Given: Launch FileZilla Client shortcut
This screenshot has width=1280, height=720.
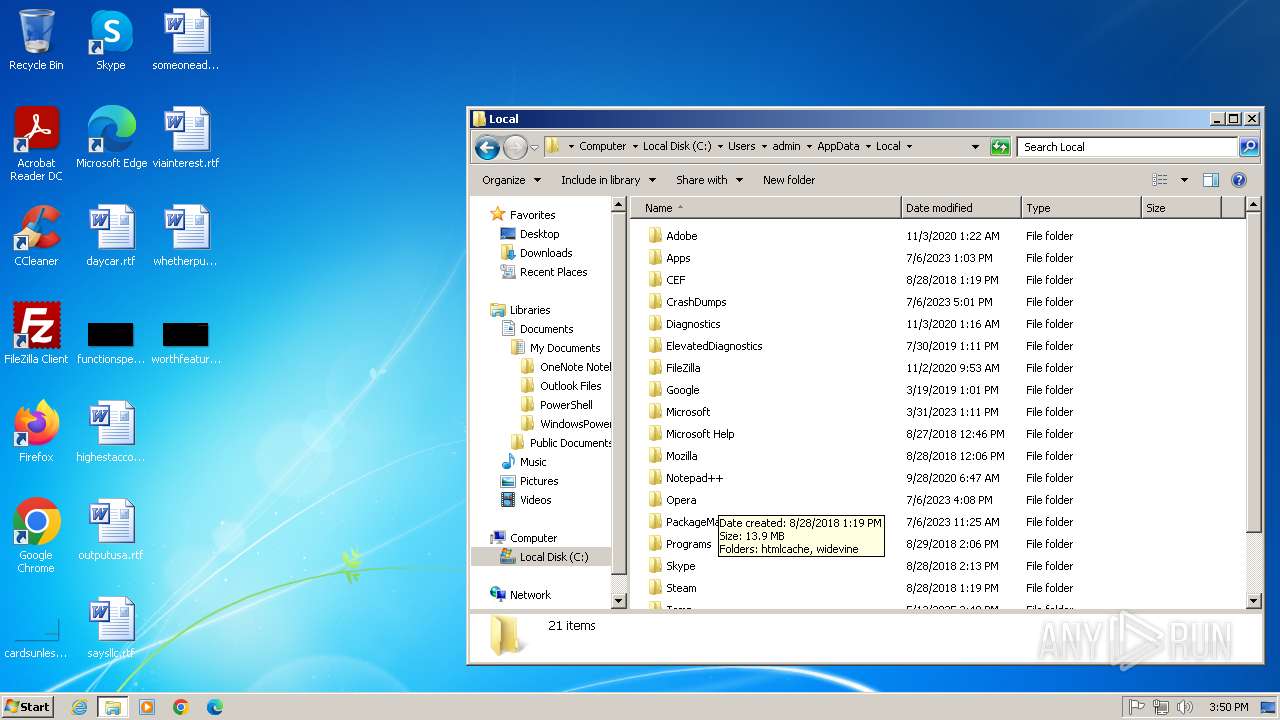Looking at the screenshot, I should point(36,334).
